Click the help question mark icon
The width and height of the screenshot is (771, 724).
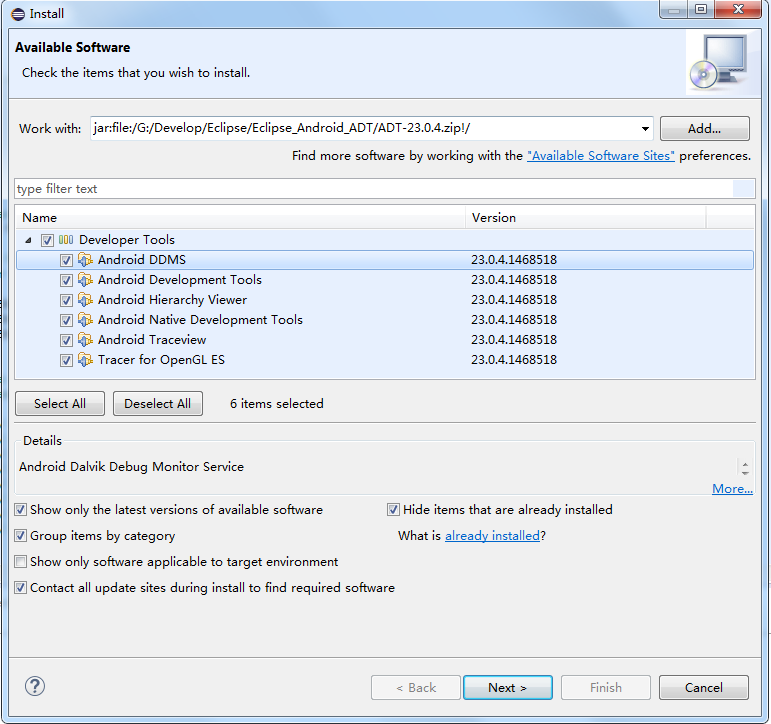coord(35,686)
